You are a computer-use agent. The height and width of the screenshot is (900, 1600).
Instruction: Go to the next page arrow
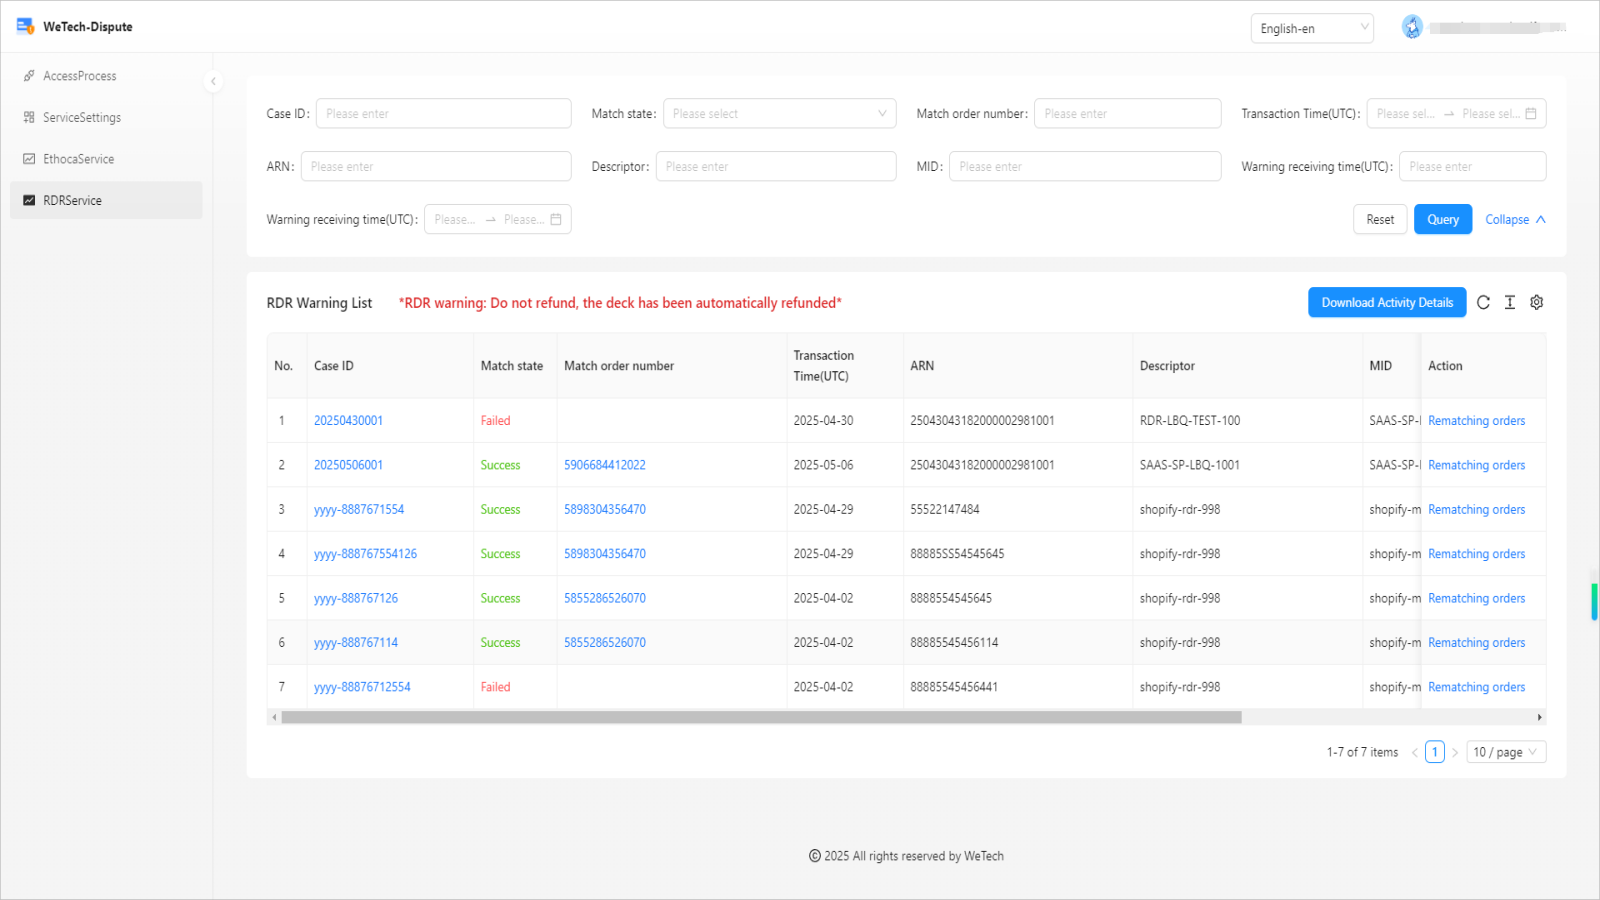pyautogui.click(x=1455, y=753)
